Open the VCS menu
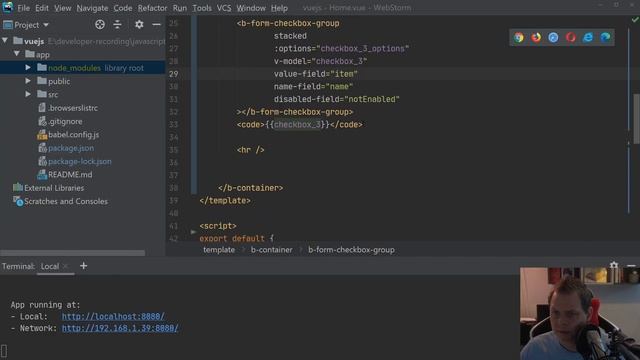Viewport: 640px width, 360px height. [224, 8]
